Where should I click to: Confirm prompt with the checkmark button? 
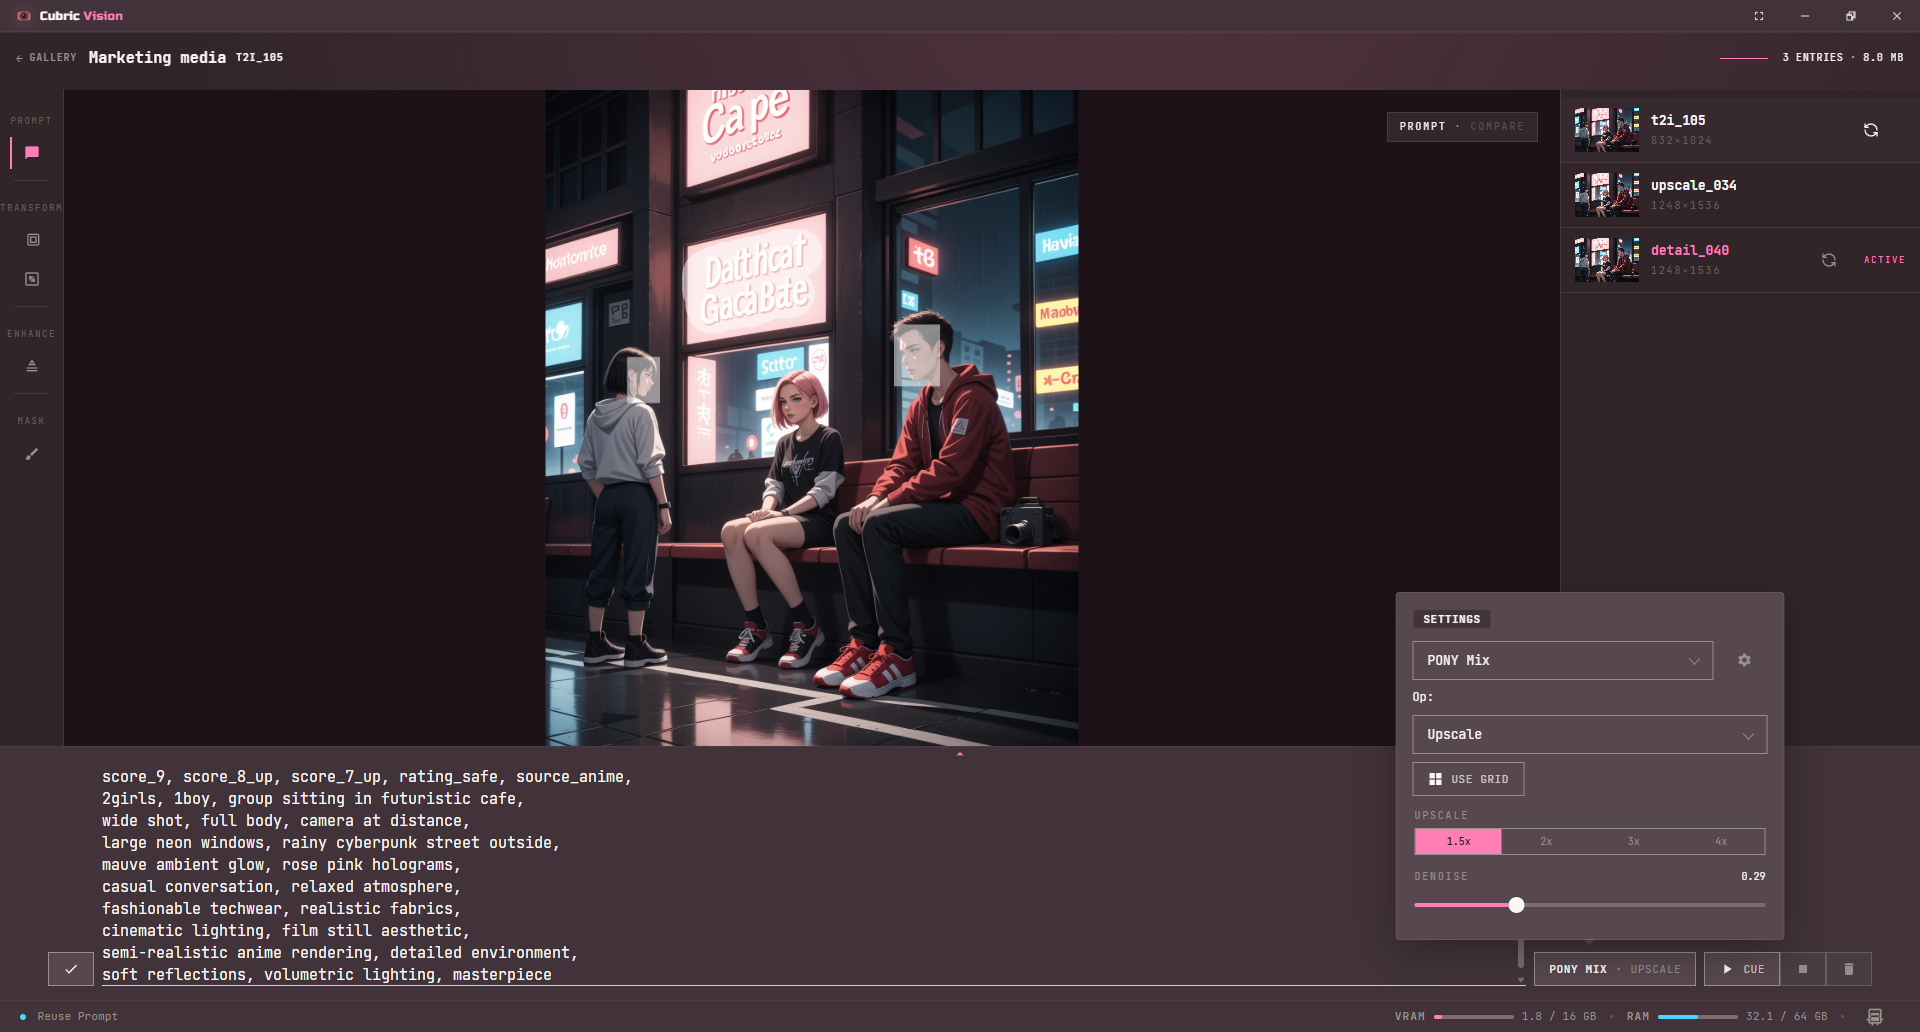71,969
